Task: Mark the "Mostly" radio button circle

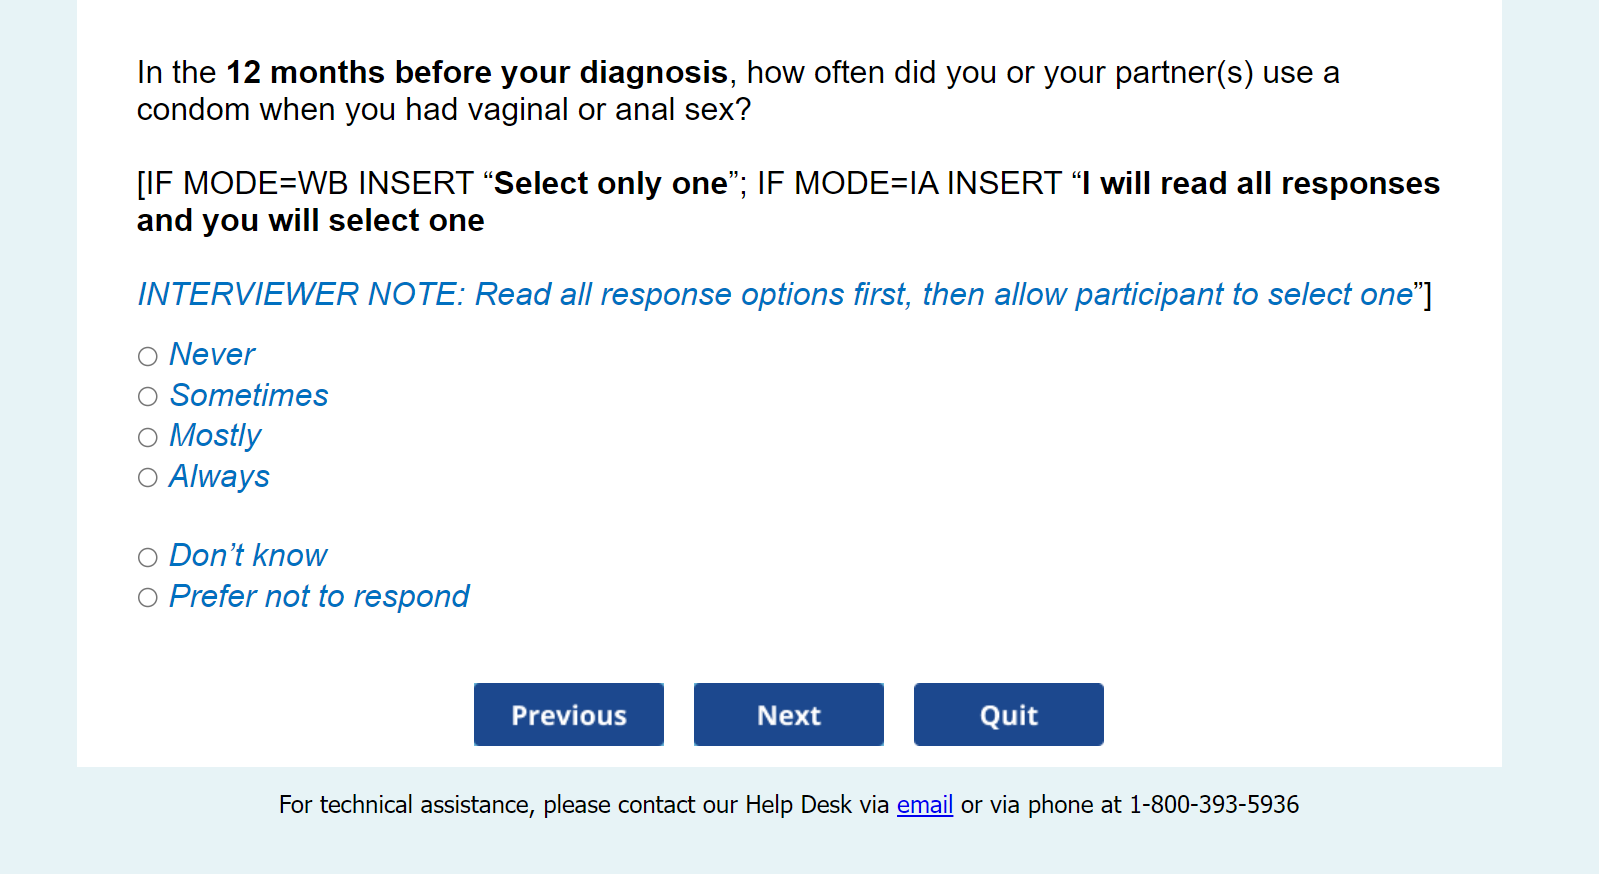Action: (148, 437)
